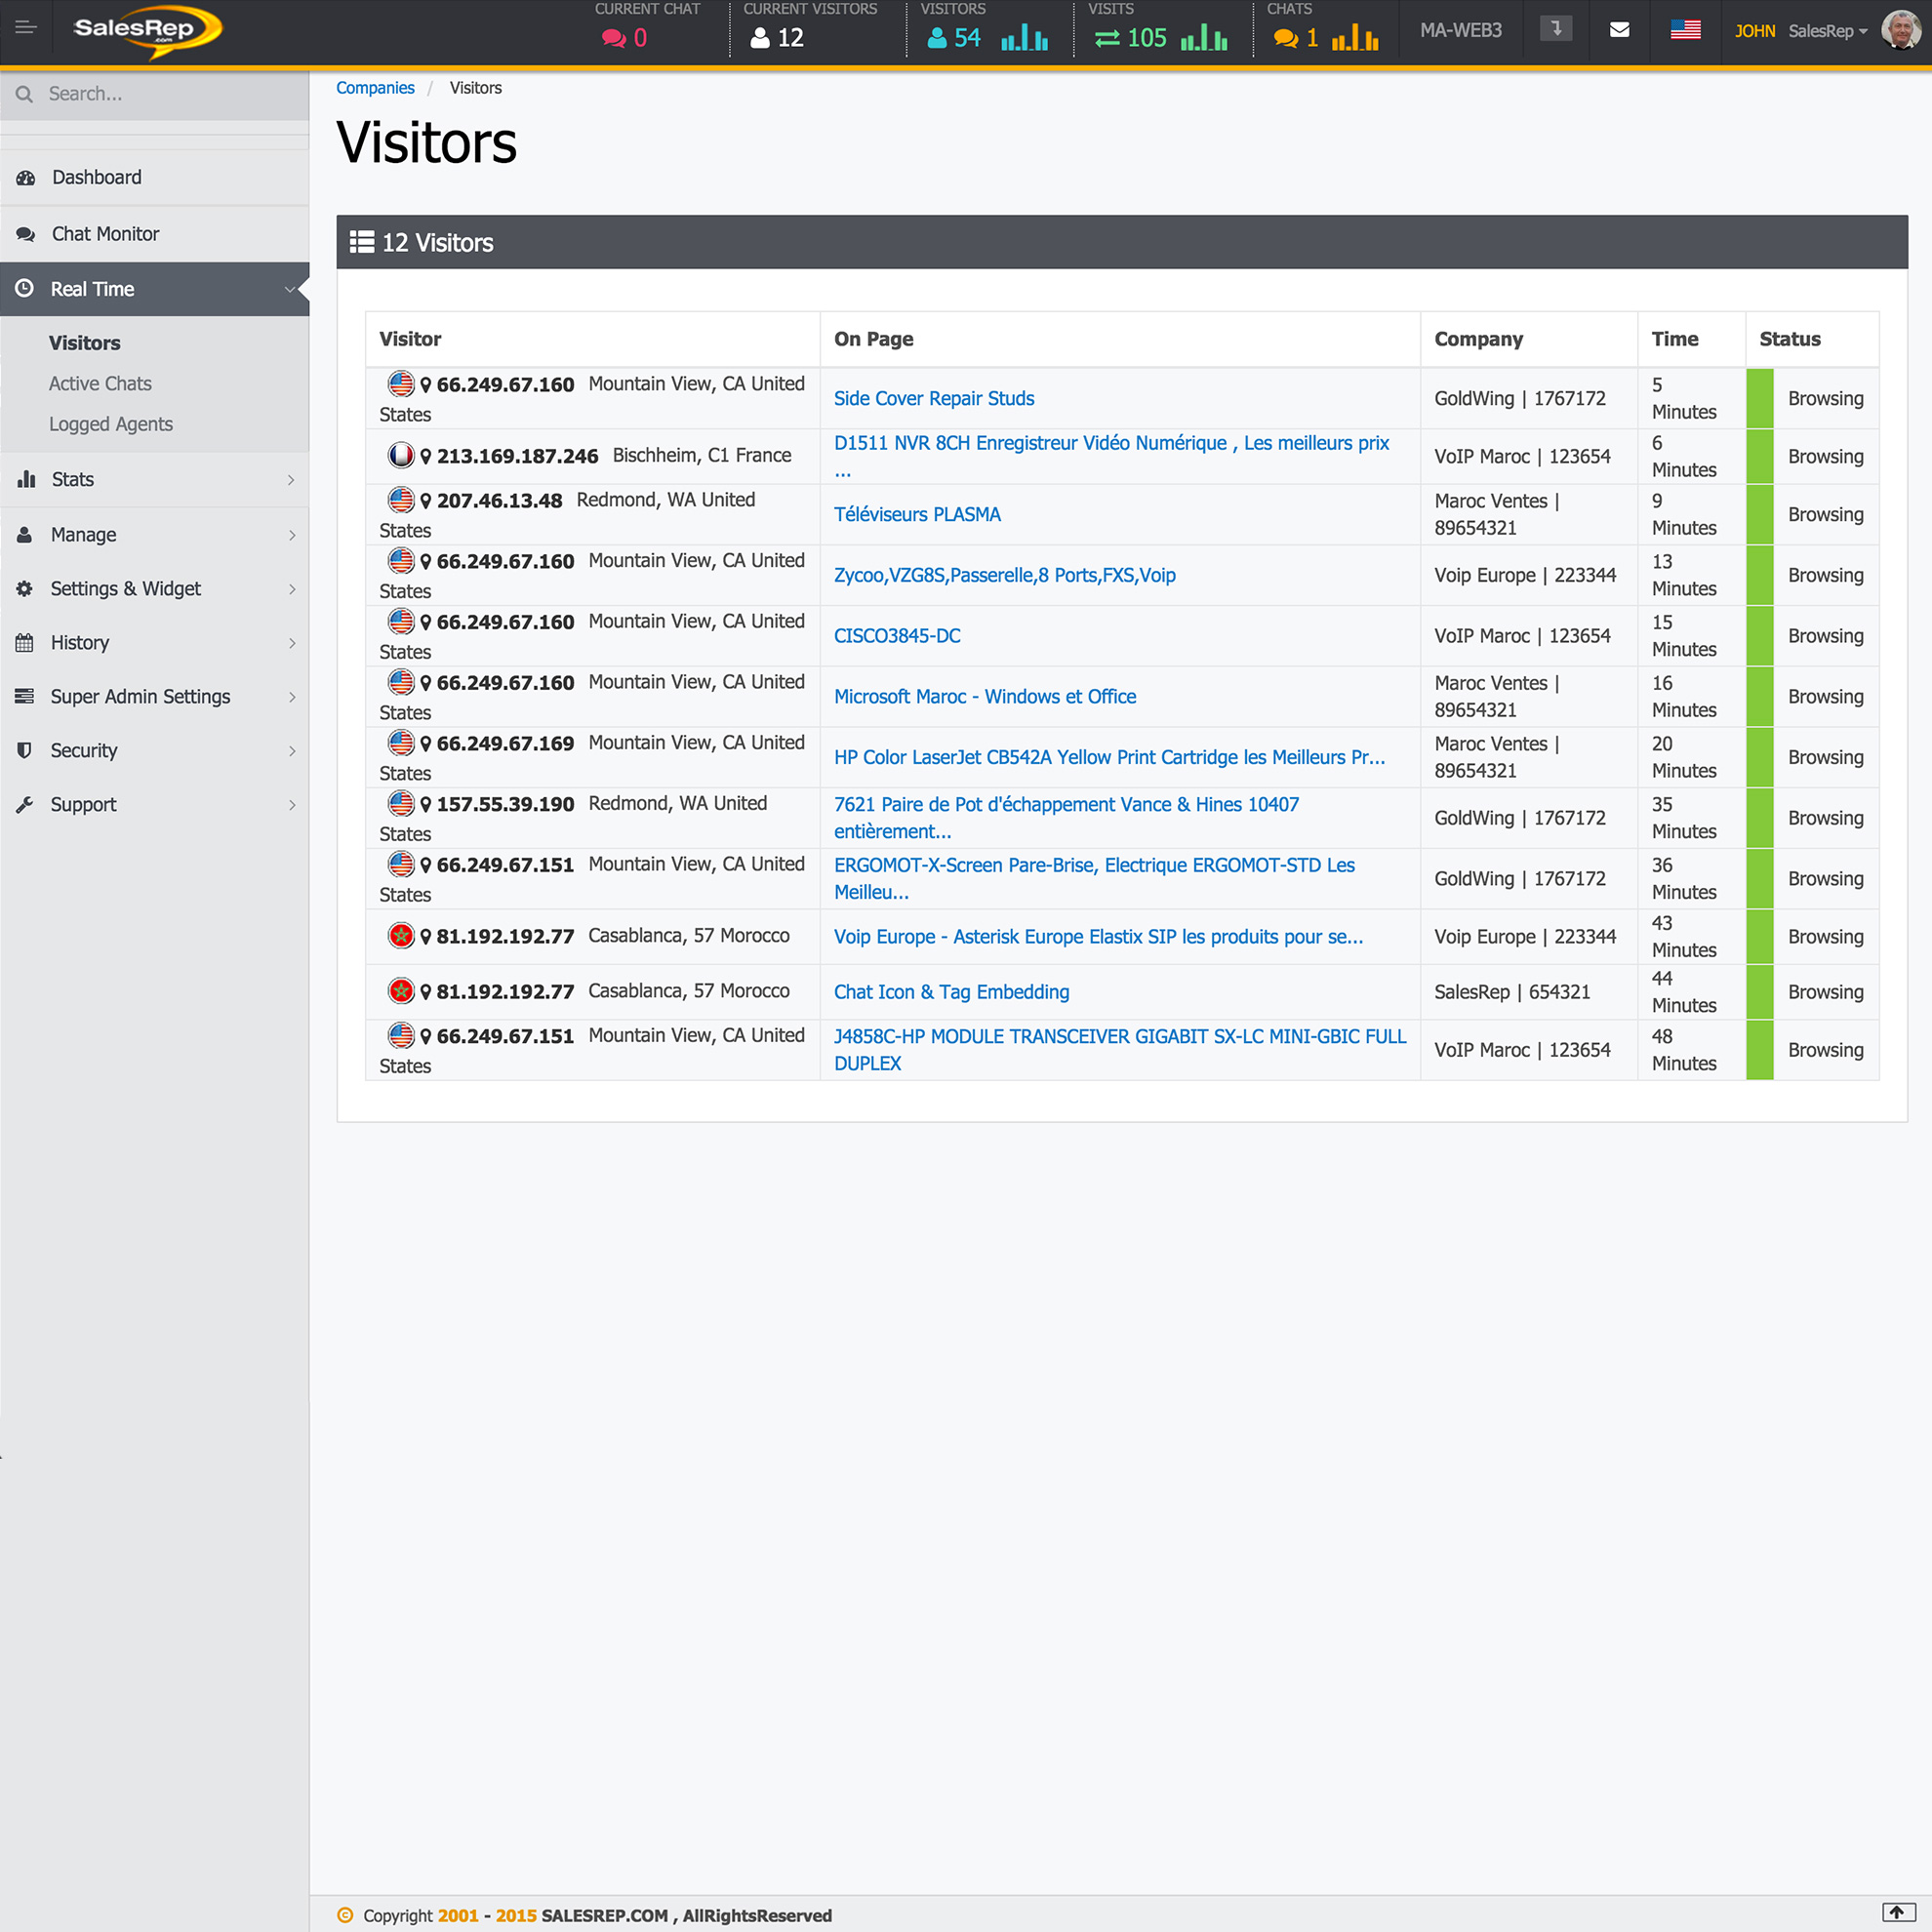The width and height of the screenshot is (1932, 1932).
Task: Click the Current Visitors person icon
Action: click(x=760, y=38)
